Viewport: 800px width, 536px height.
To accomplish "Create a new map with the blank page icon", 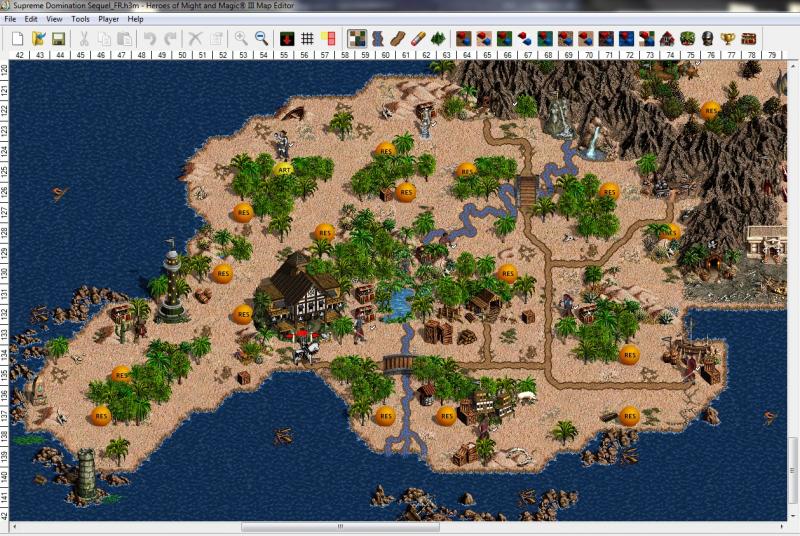I will [x=18, y=39].
